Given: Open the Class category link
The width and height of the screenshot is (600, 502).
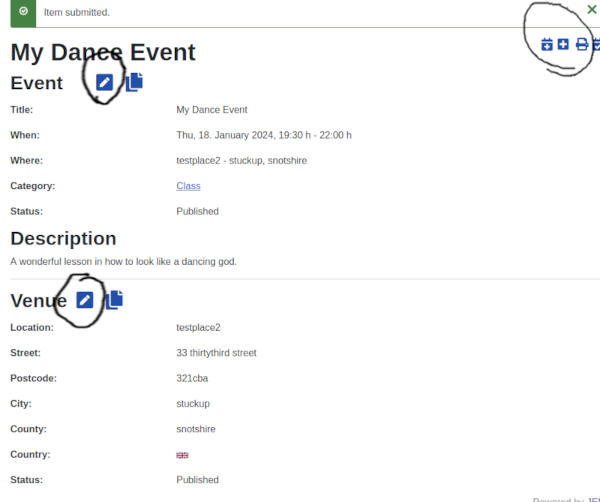Looking at the screenshot, I should [x=188, y=186].
